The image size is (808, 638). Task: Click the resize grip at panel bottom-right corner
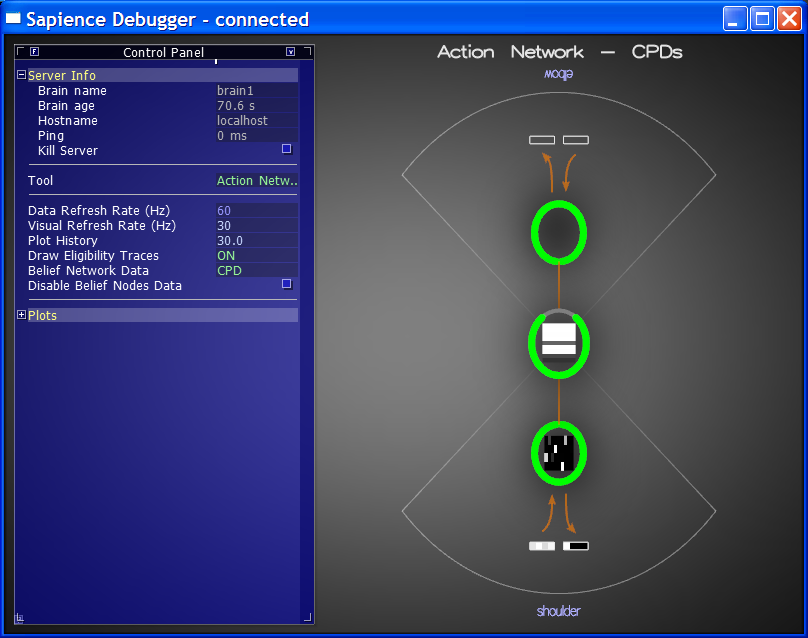point(307,617)
